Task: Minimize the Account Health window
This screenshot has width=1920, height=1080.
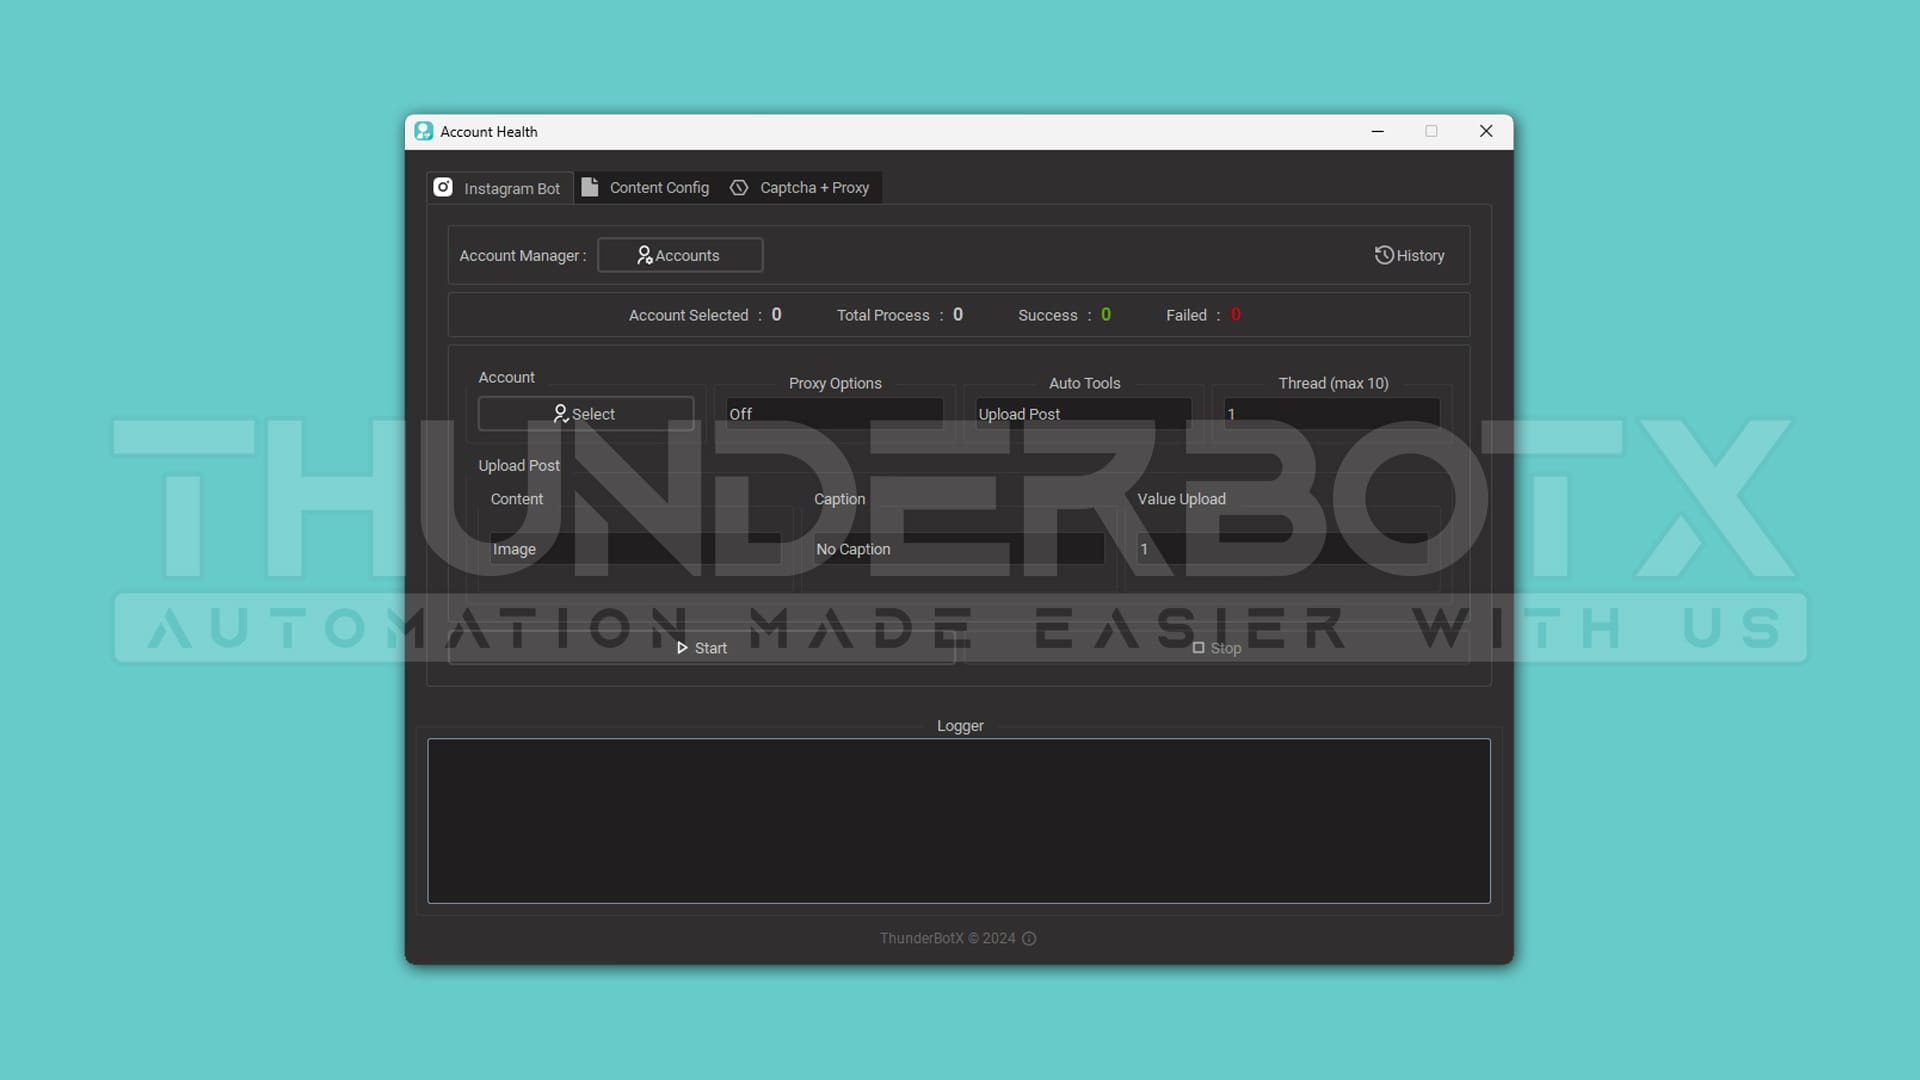Action: click(1377, 131)
